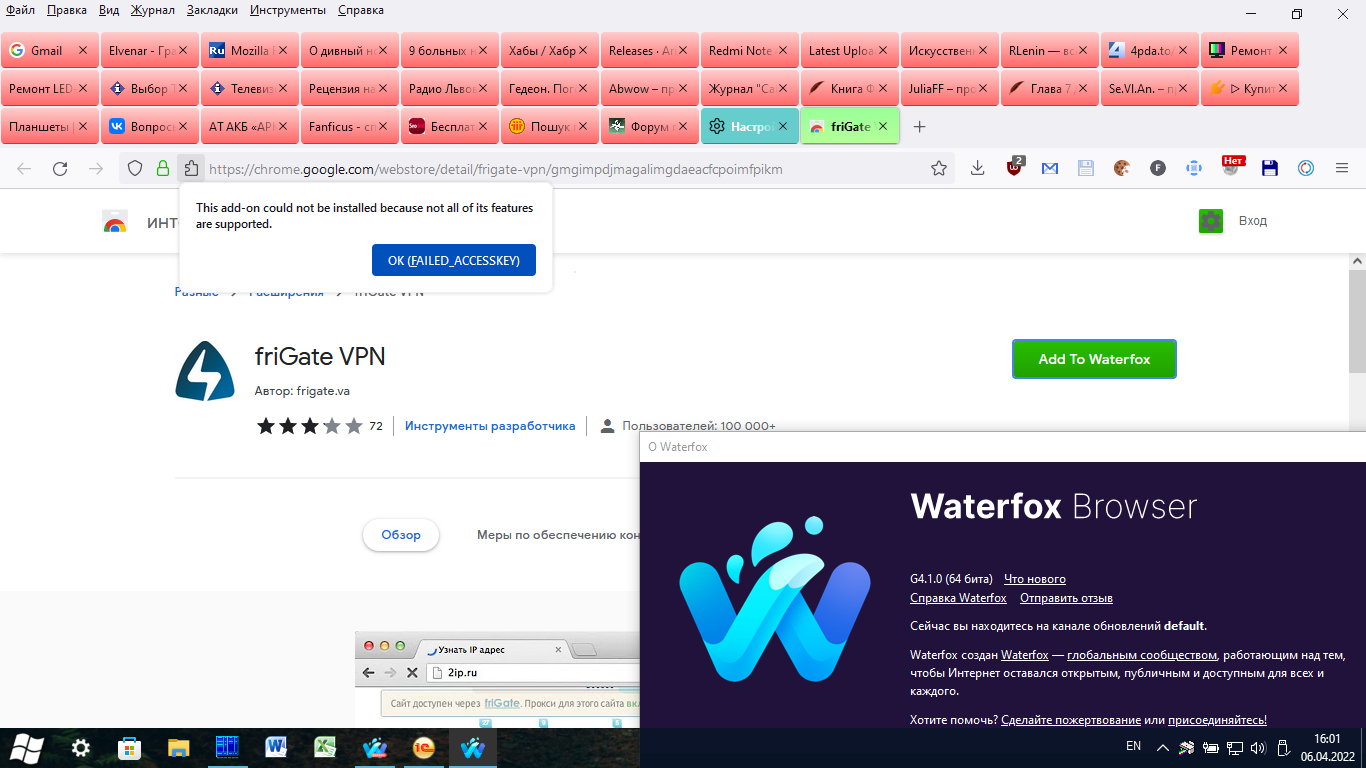Click the Add To Waterfox button

[1094, 359]
